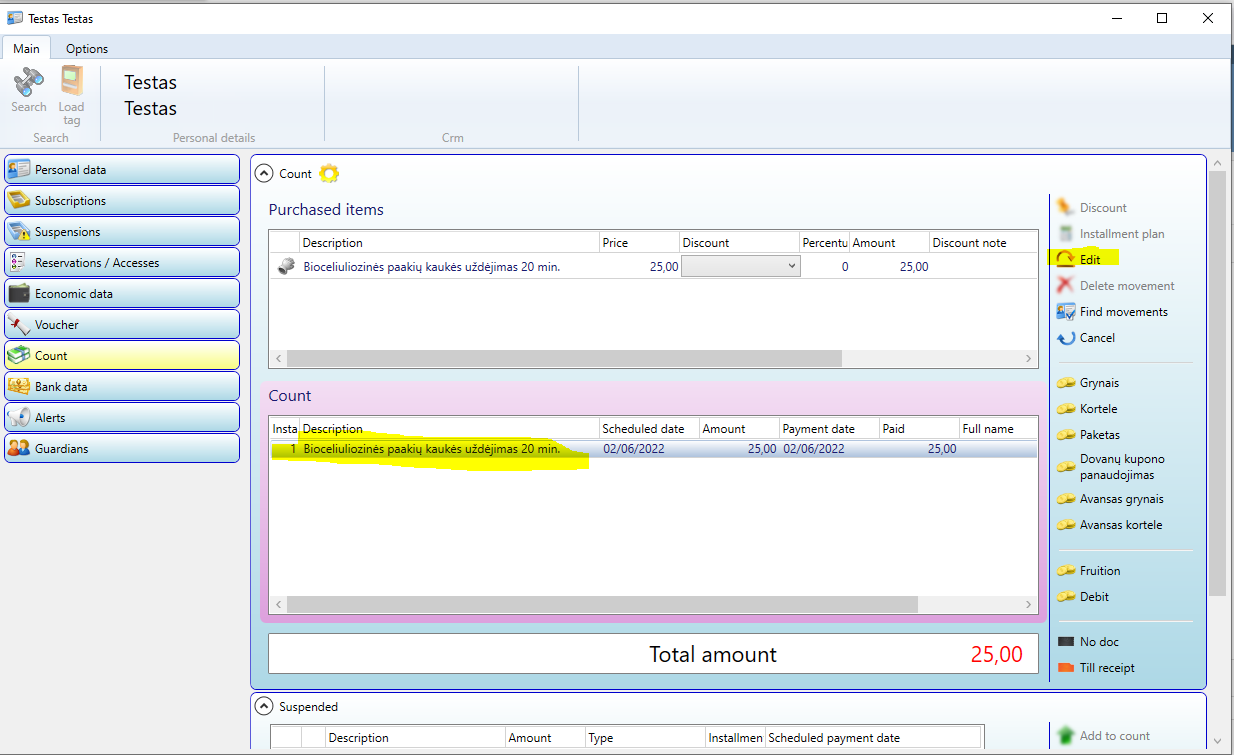Open the Suspensions section
Image resolution: width=1234 pixels, height=755 pixels.
(122, 232)
